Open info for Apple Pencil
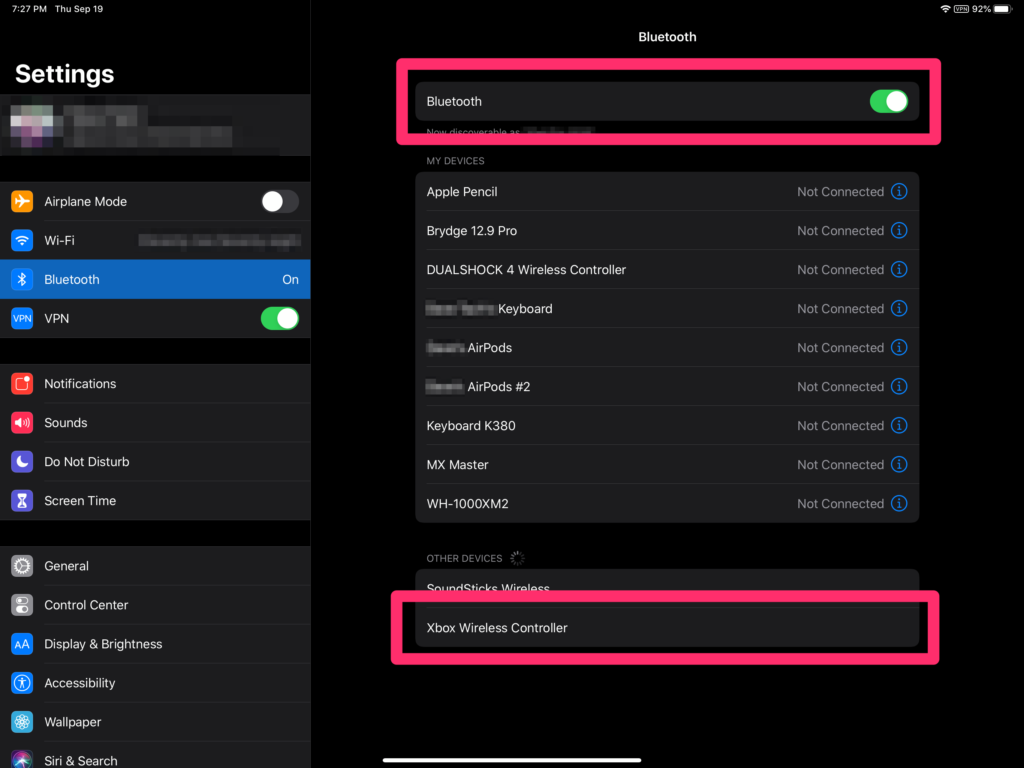This screenshot has width=1024, height=768. 899,191
